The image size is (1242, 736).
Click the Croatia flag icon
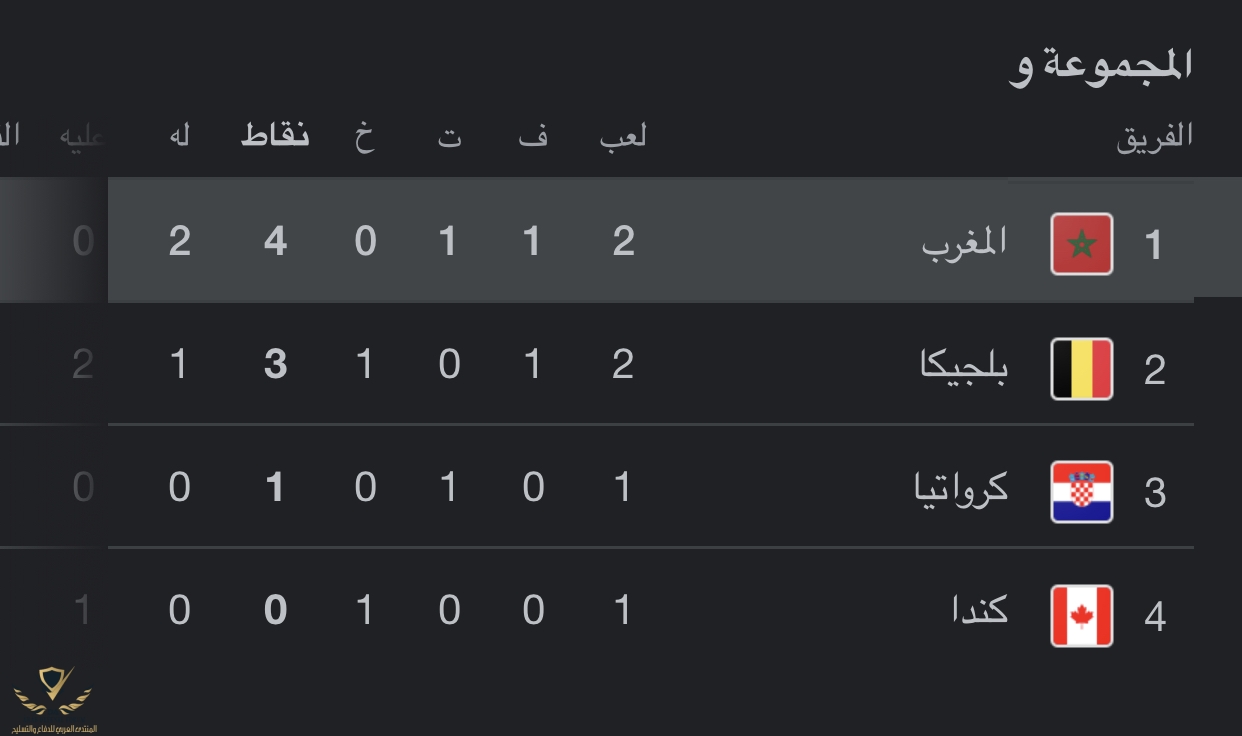pos(1082,492)
